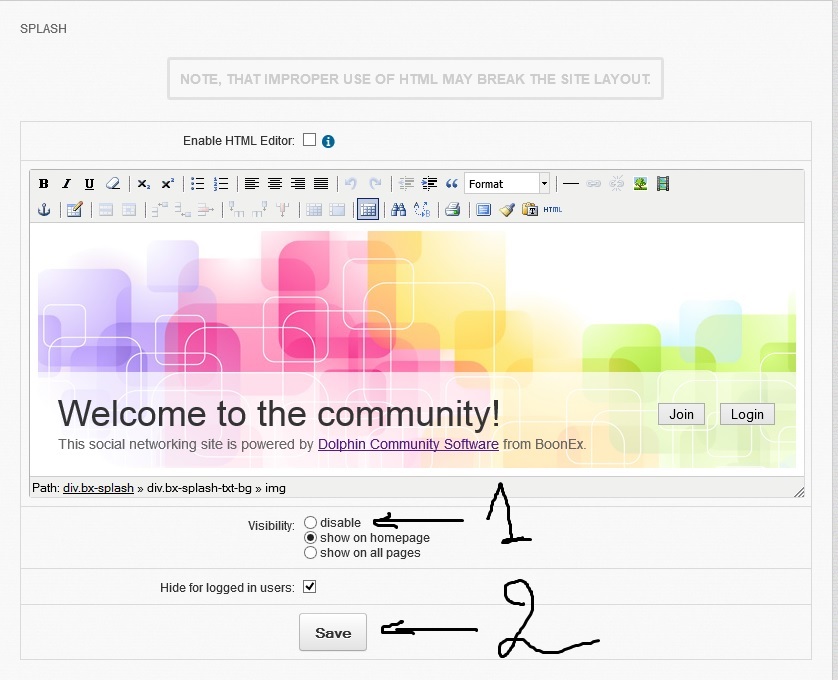Insert an anchor with the anchor icon
Screen dimensions: 838x680
pos(44,210)
